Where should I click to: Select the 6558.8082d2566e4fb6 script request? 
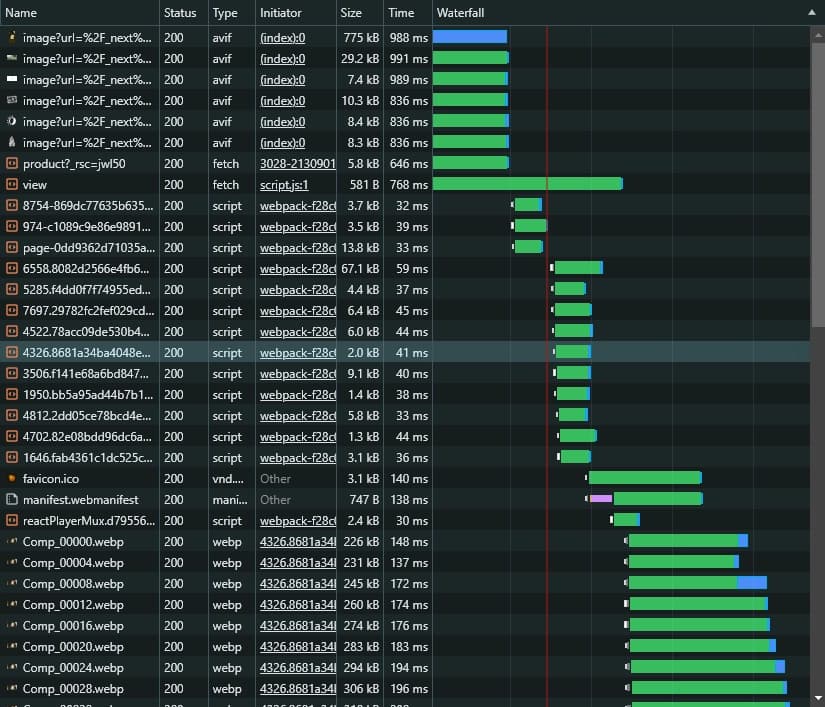point(87,269)
